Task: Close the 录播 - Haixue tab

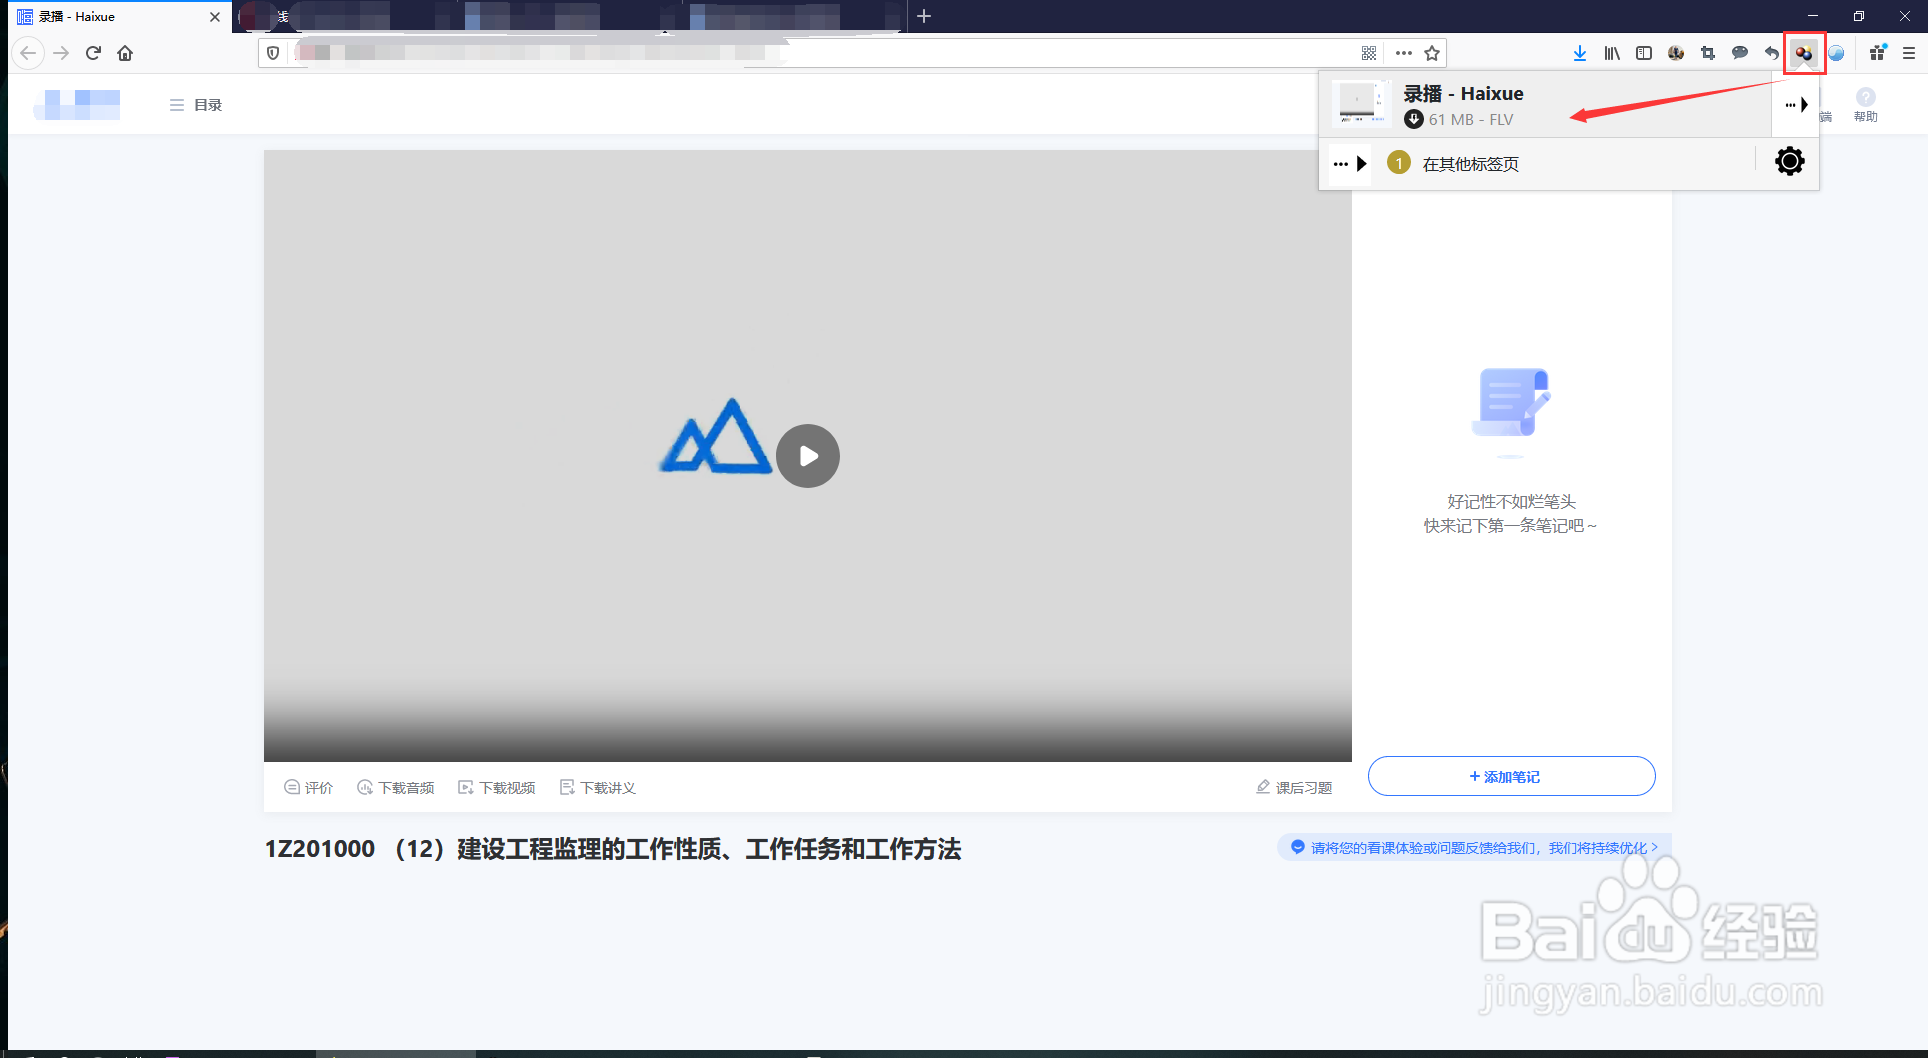Action: tap(214, 16)
